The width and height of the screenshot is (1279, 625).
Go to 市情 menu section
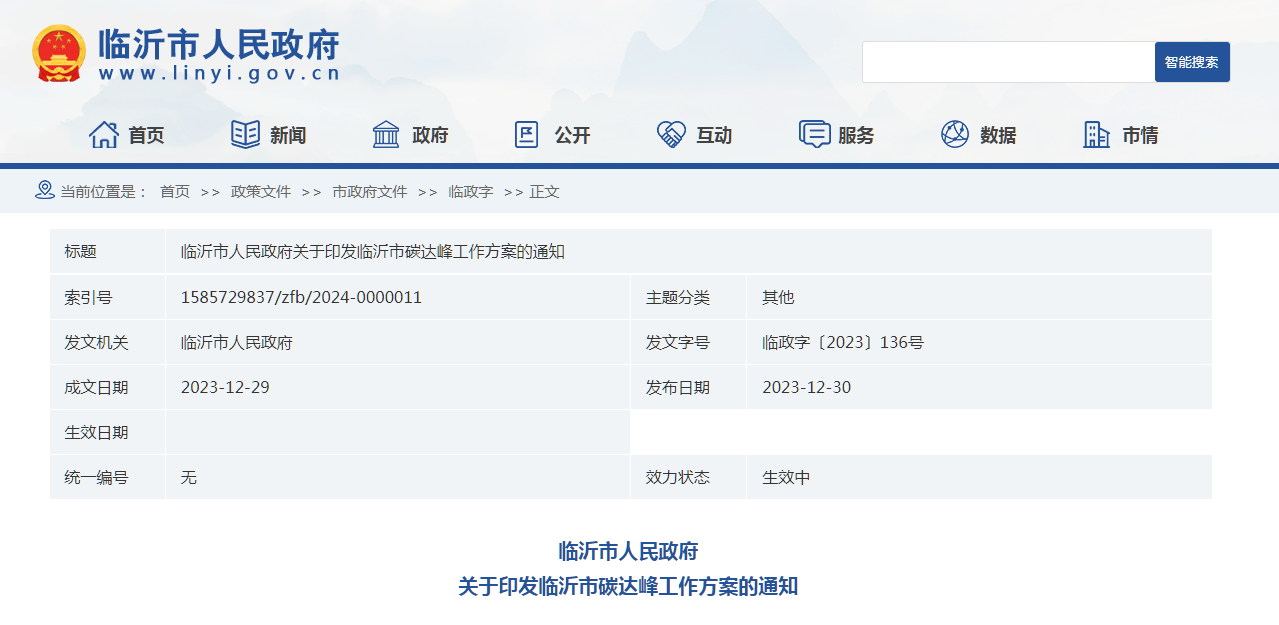(1140, 136)
